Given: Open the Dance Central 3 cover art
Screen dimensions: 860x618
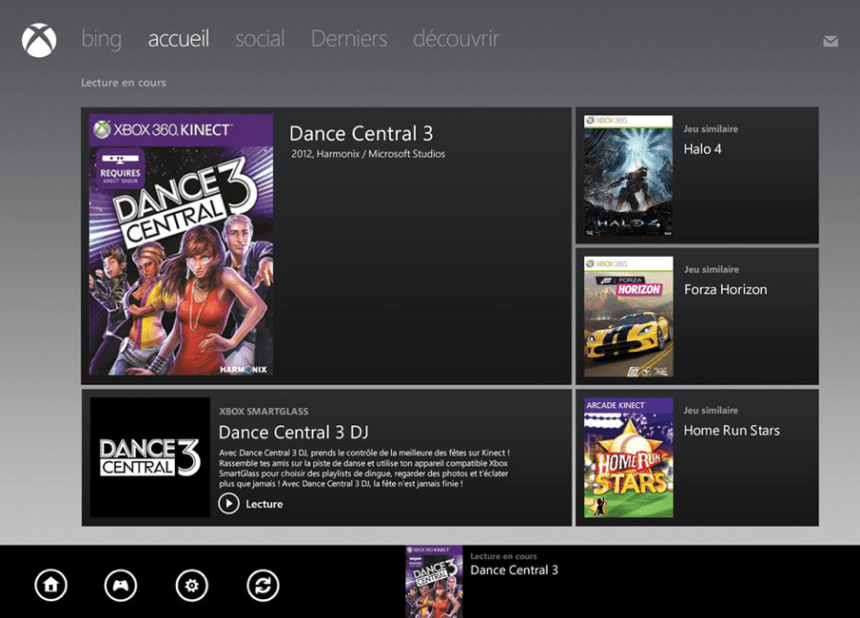Looking at the screenshot, I should click(x=181, y=245).
